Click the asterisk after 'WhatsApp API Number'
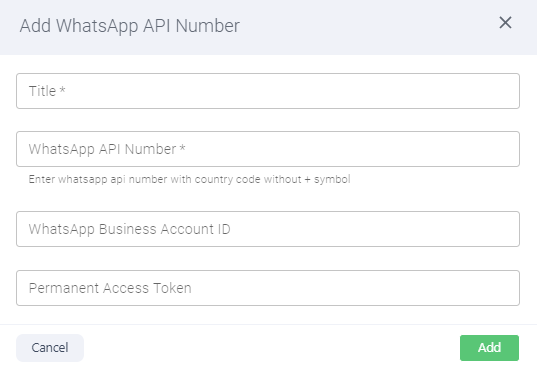 coord(182,148)
